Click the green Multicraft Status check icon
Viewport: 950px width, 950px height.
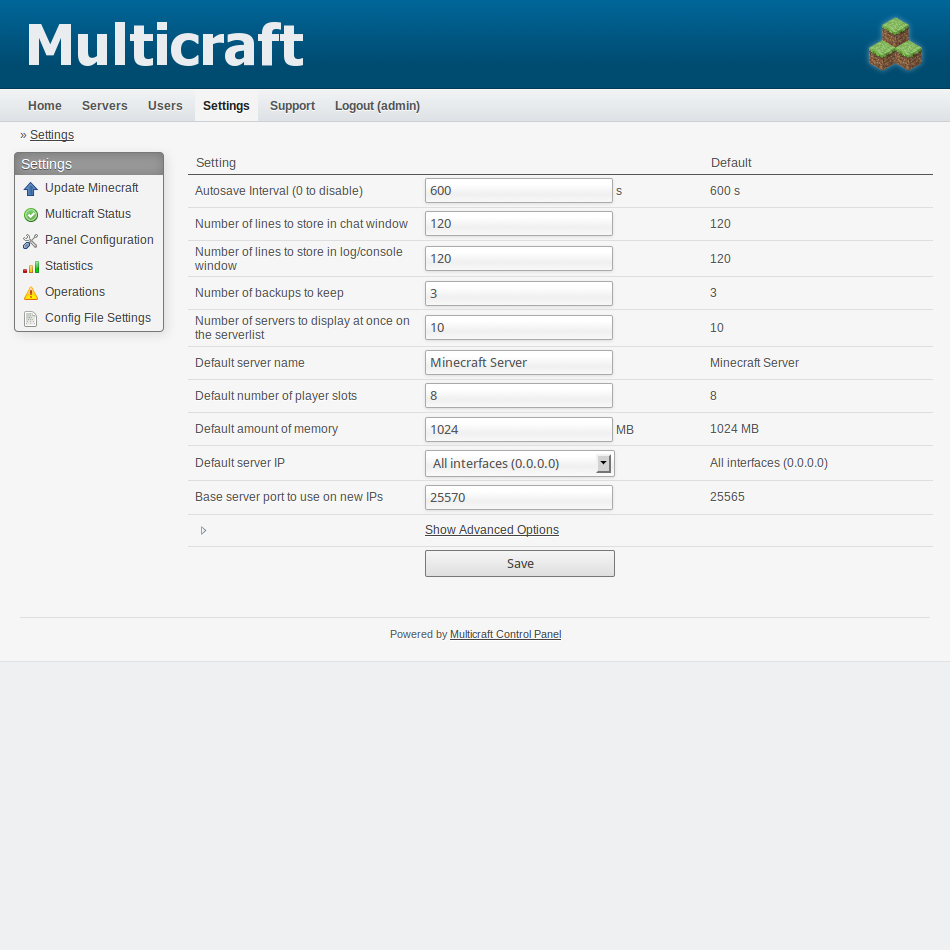(x=30, y=215)
